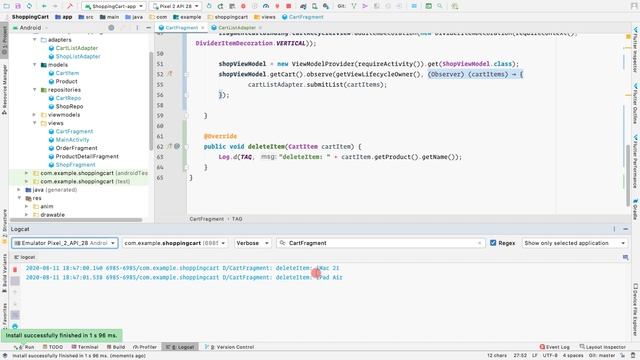Open ShopListAdapter in the project tree

point(78,56)
